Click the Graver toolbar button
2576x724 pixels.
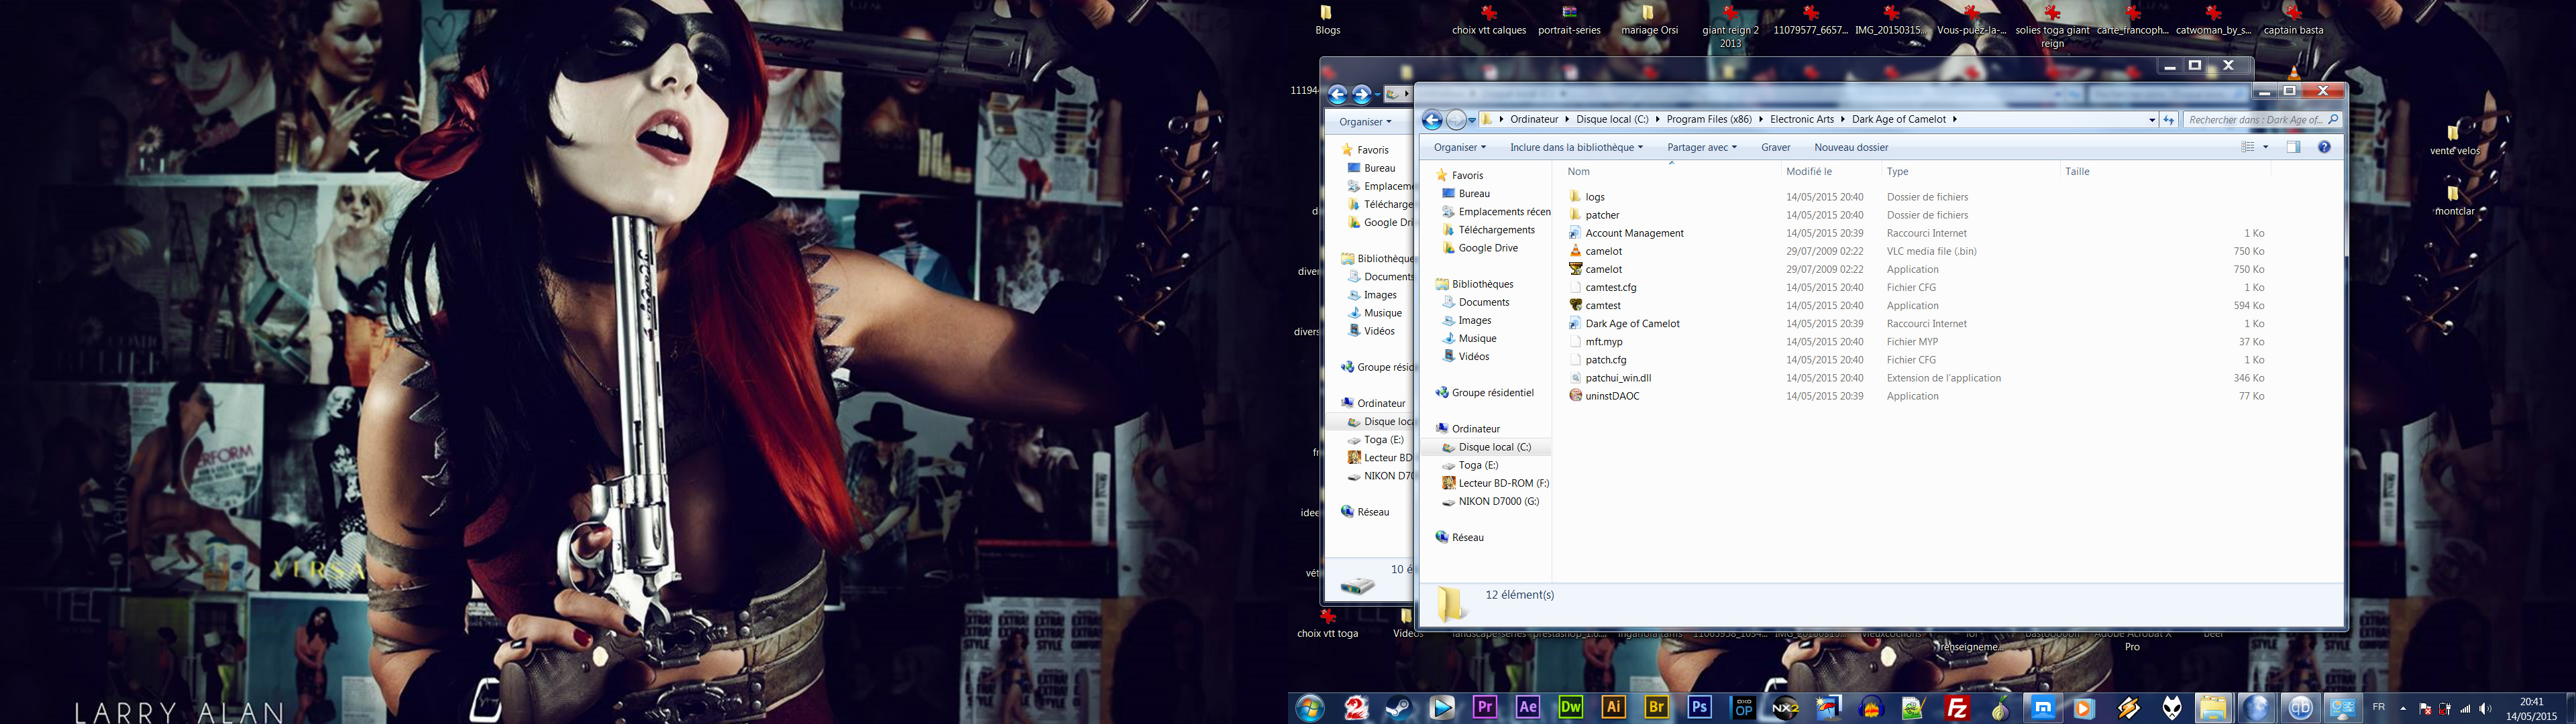pyautogui.click(x=1775, y=147)
